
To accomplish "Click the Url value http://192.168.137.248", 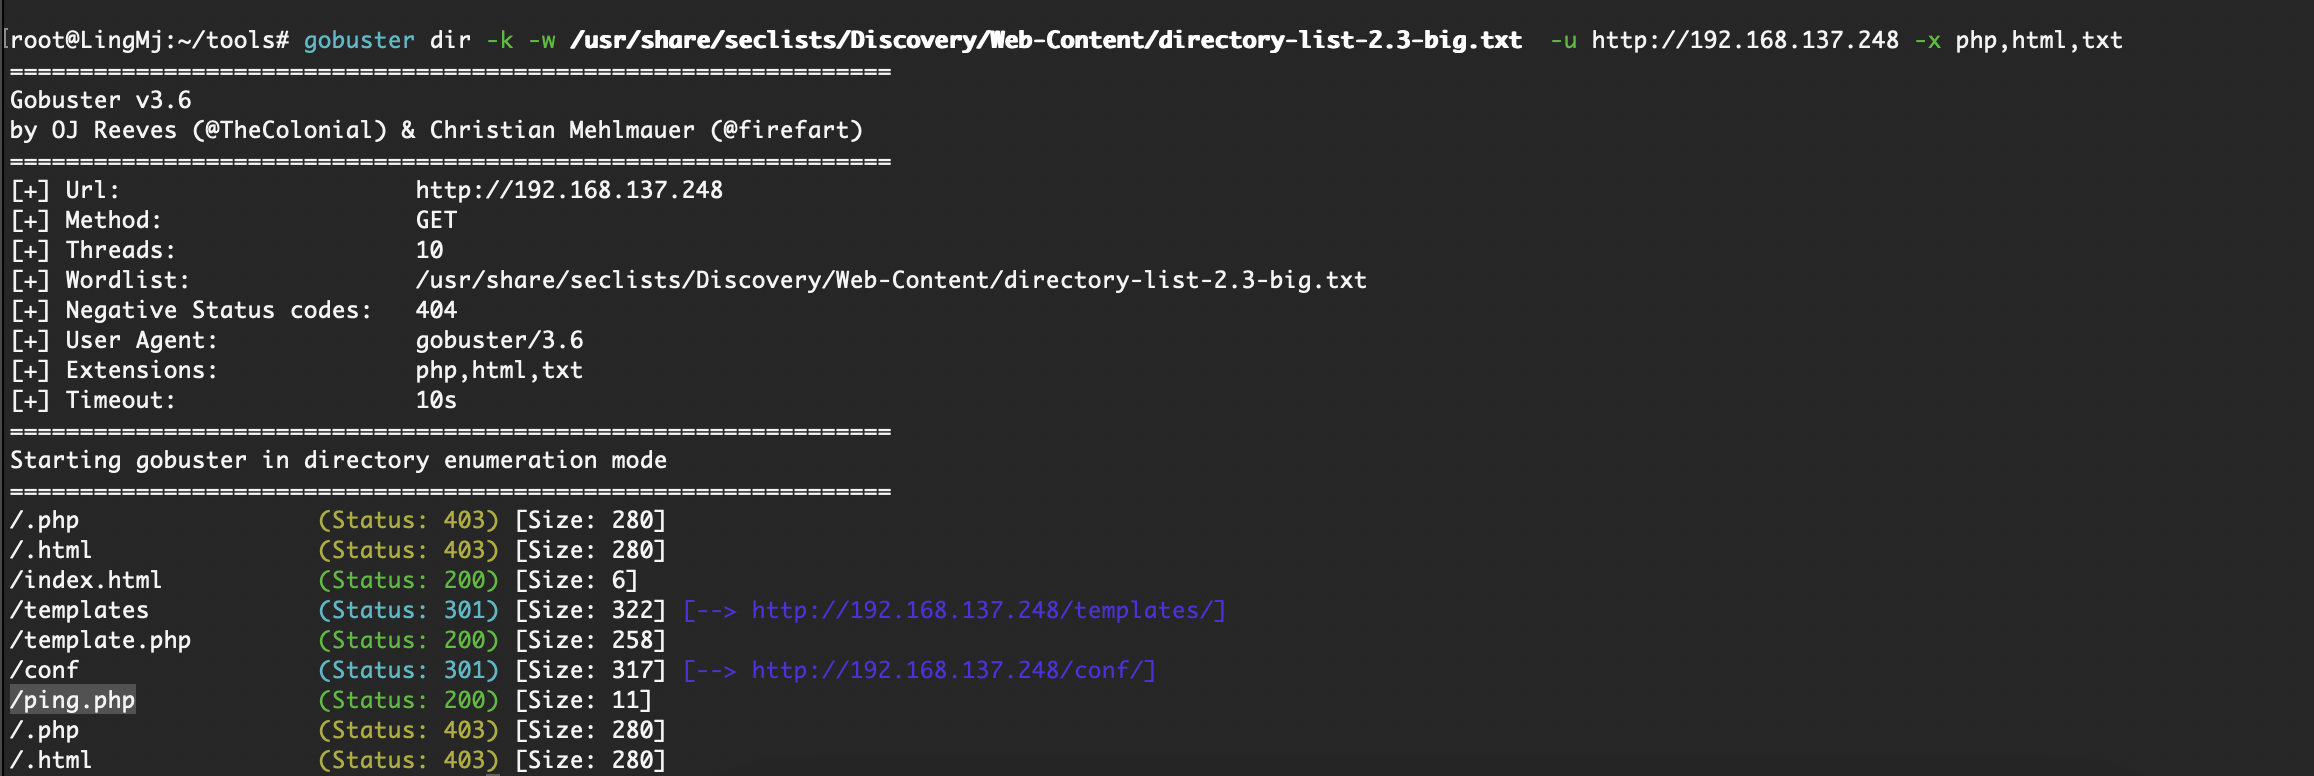I will [569, 190].
